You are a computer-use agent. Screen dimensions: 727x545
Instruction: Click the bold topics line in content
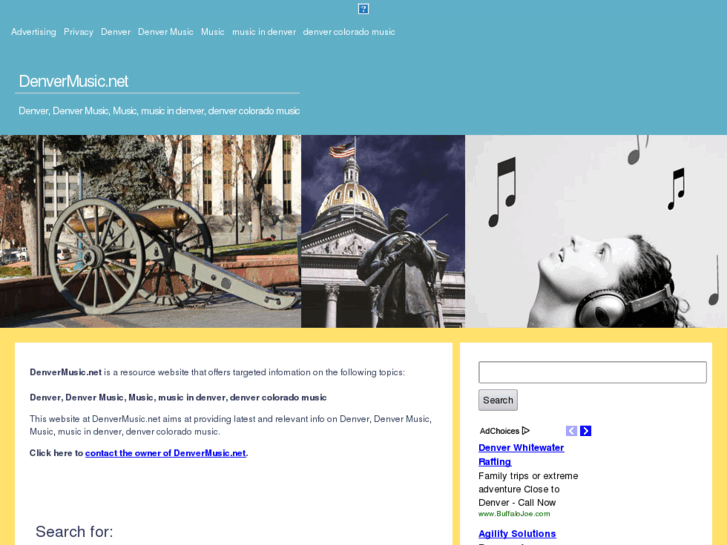pos(178,398)
